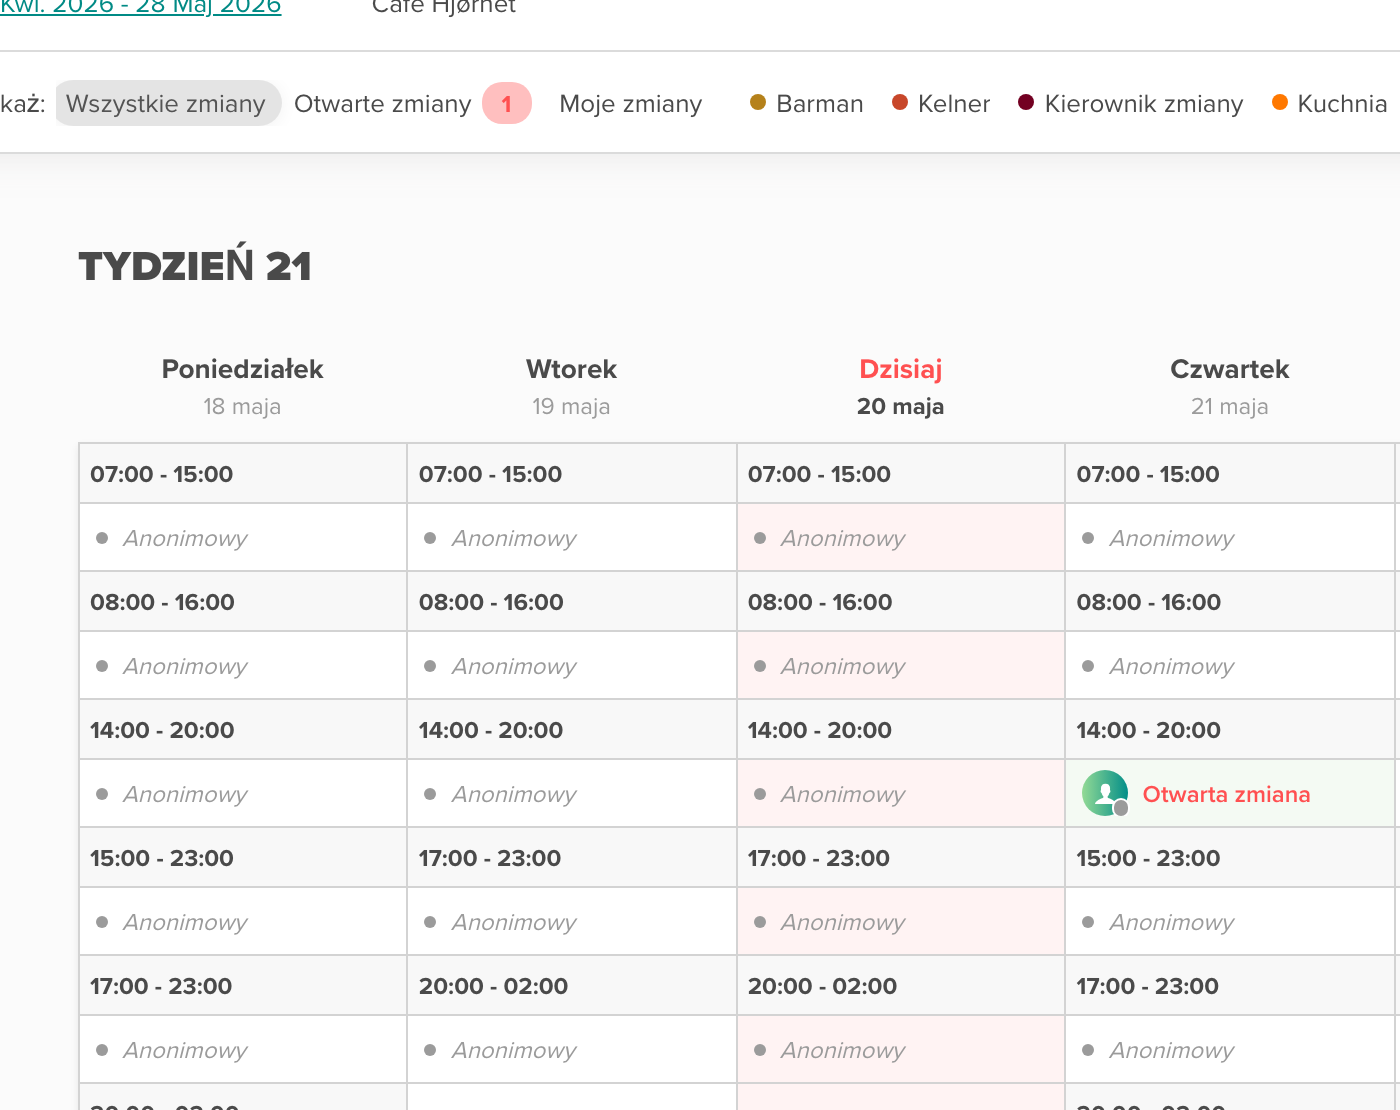Open today's 08:00 - 16:00 Anonimowy shift
The width and height of the screenshot is (1400, 1110).
tap(901, 666)
